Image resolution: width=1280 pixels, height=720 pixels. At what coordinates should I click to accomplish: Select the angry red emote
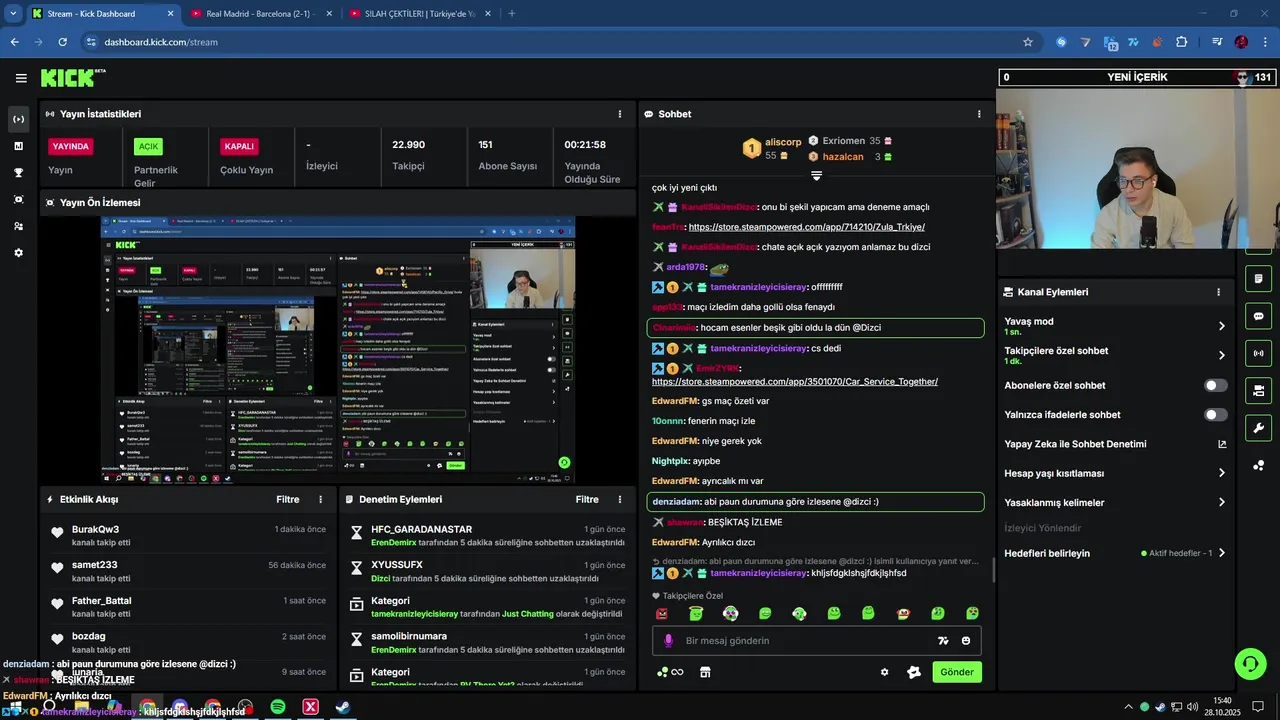661,613
